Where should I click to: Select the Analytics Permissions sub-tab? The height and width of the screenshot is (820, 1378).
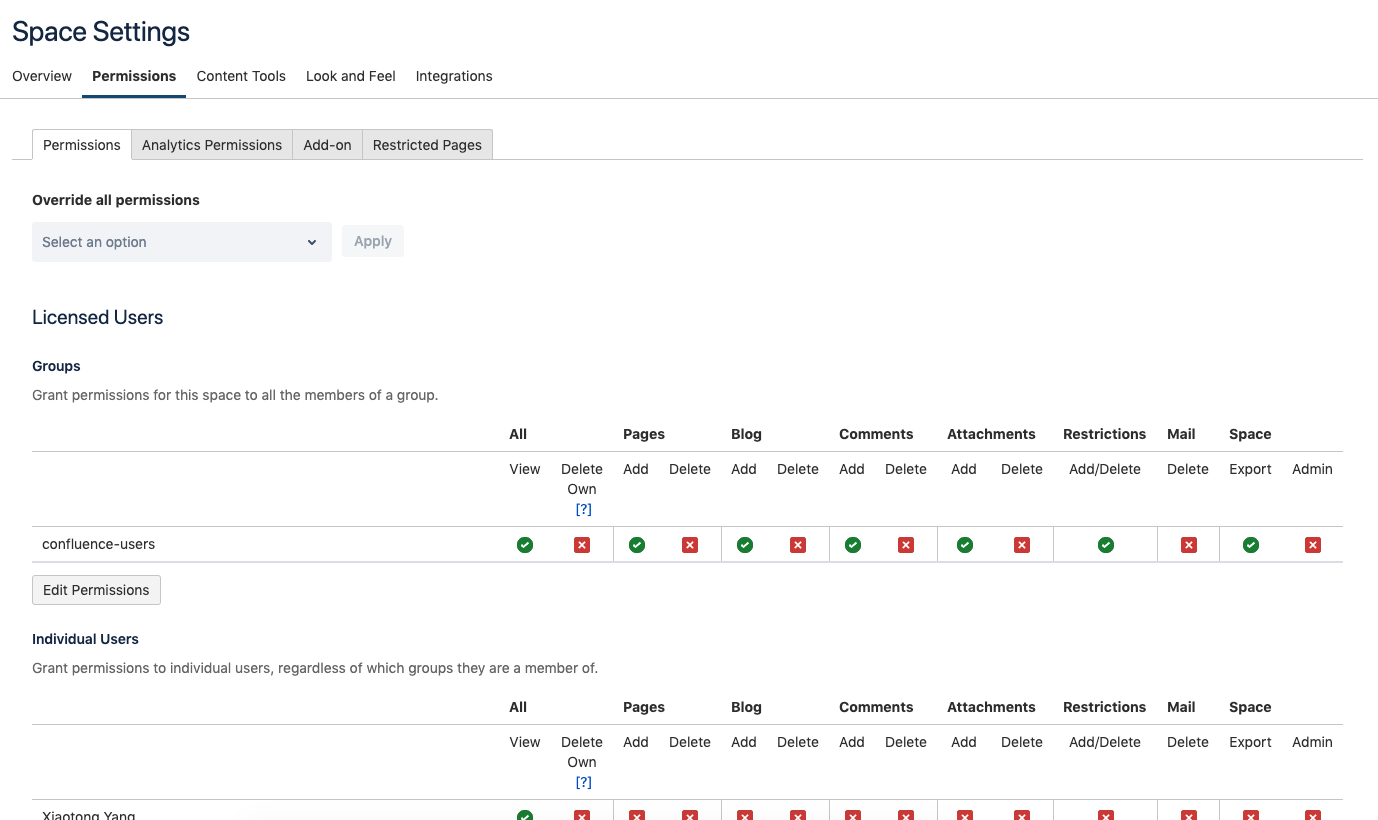point(212,145)
